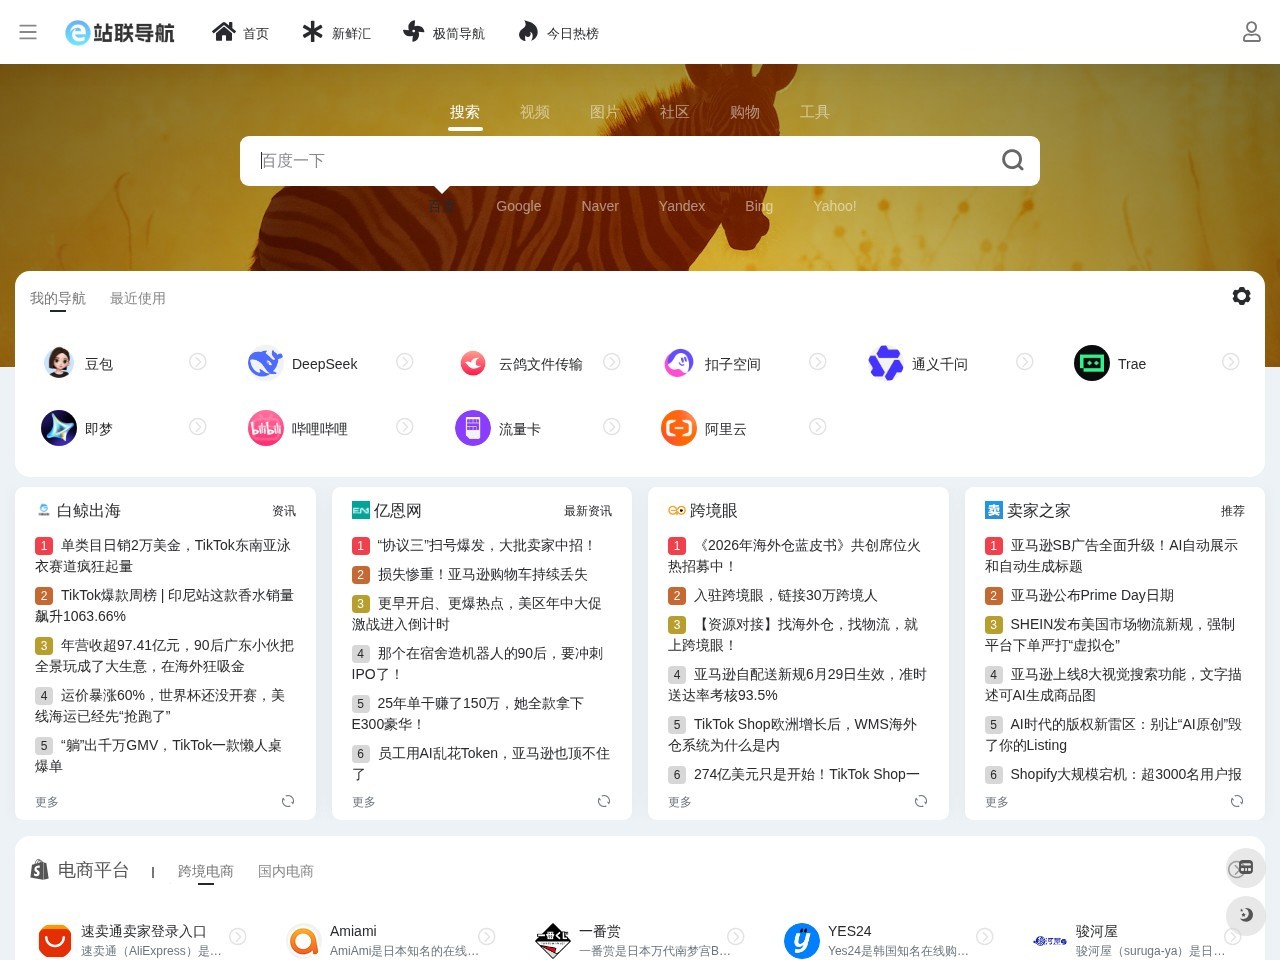Choose Yandex as the search engine

point(682,206)
